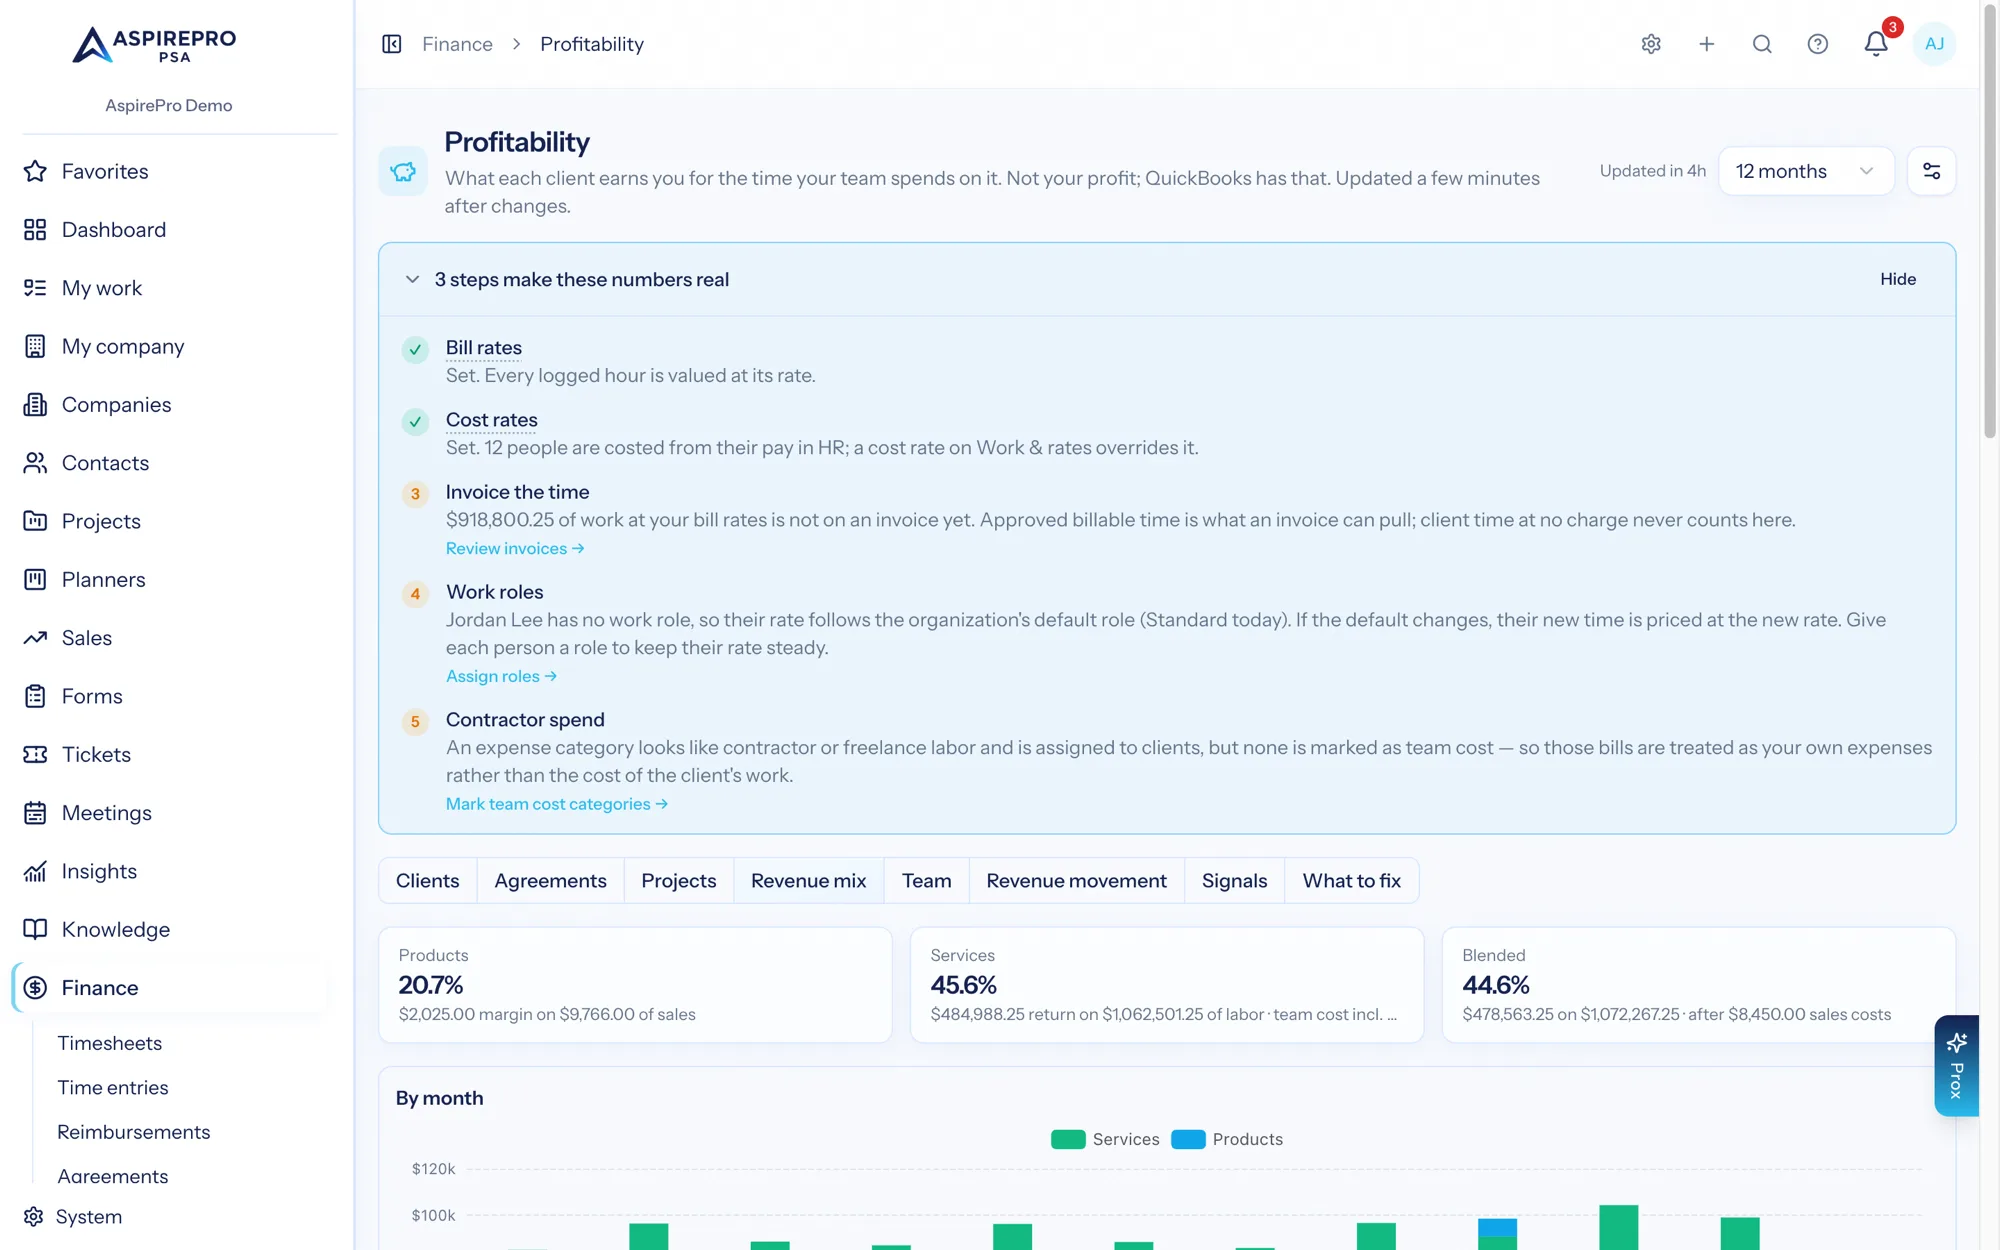
Task: Switch to the Agreements tab
Action: 551,881
